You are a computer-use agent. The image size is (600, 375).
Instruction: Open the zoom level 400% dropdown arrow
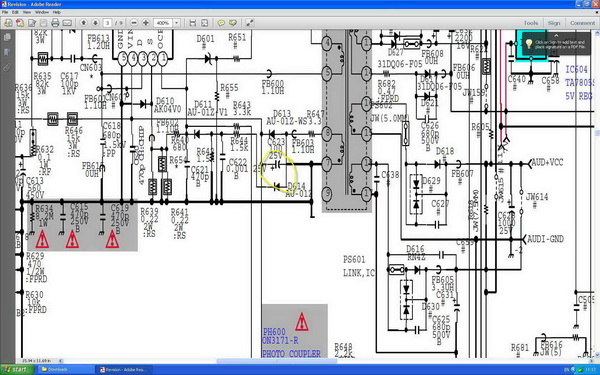coord(177,23)
